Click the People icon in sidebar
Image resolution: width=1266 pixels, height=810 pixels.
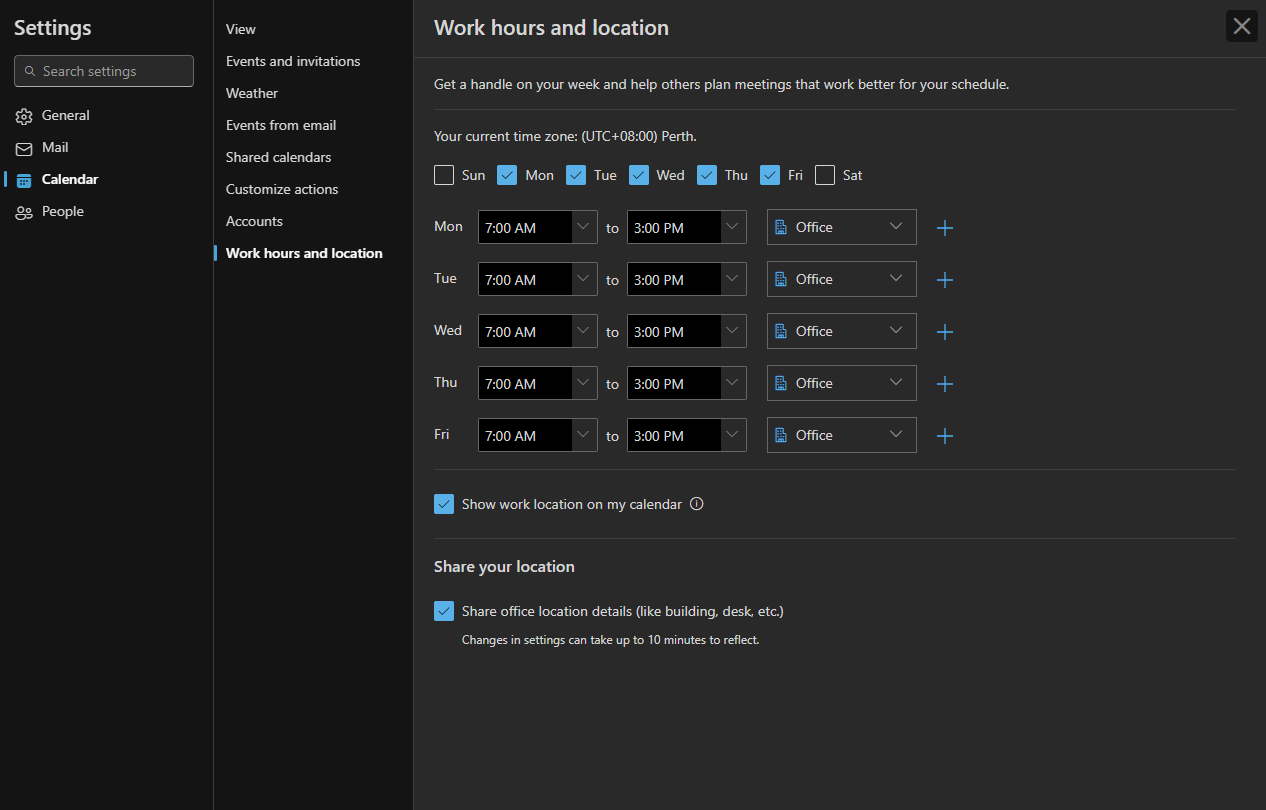(x=24, y=212)
